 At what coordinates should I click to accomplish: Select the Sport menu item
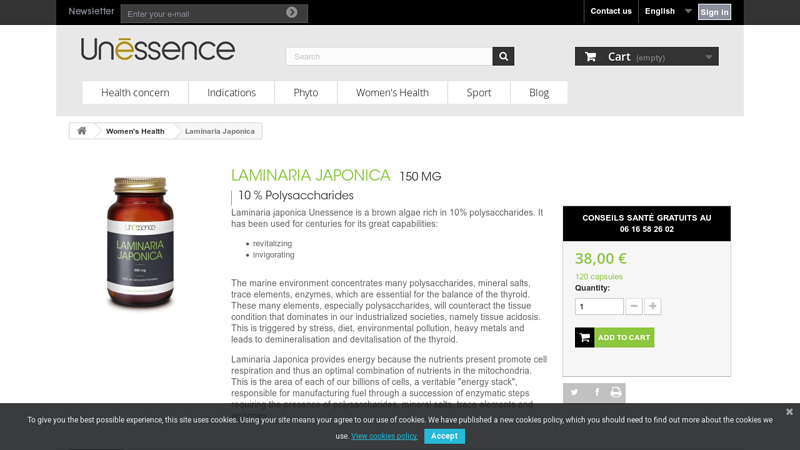click(479, 93)
